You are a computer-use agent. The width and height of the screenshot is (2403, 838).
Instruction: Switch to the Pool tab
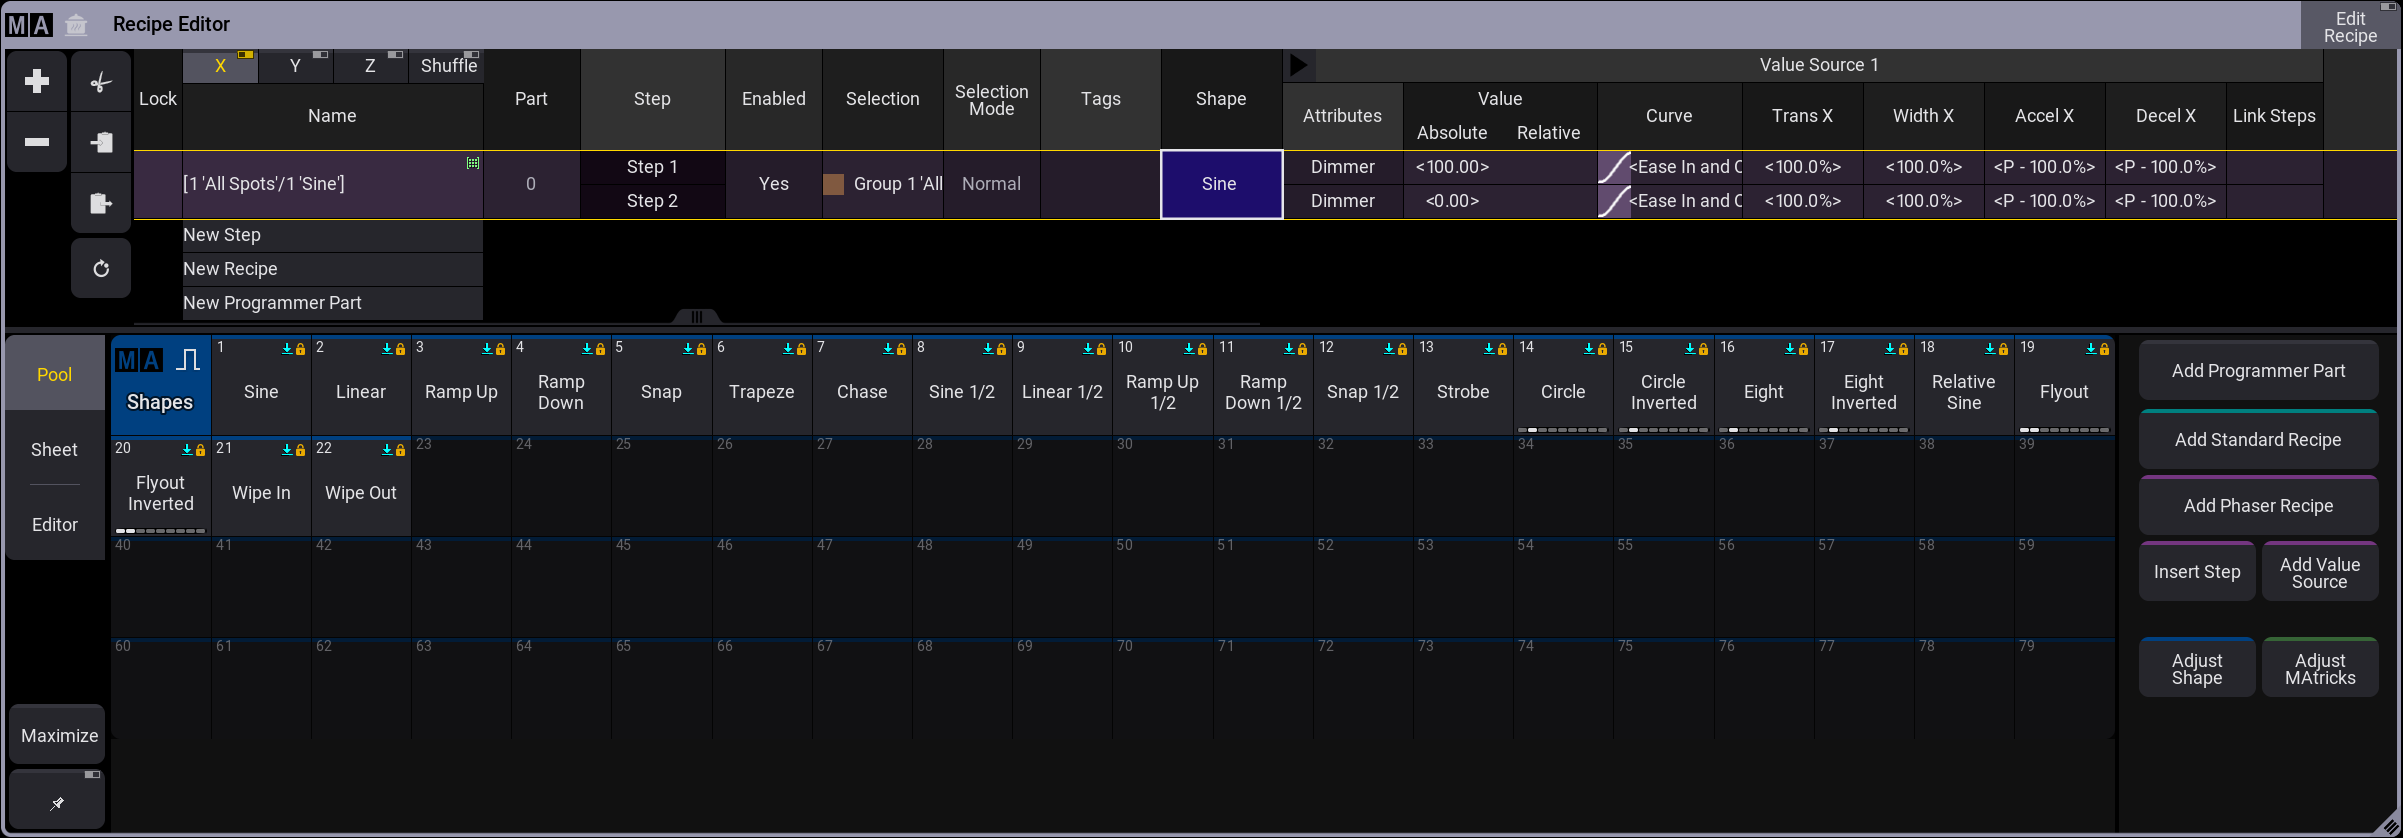click(55, 374)
